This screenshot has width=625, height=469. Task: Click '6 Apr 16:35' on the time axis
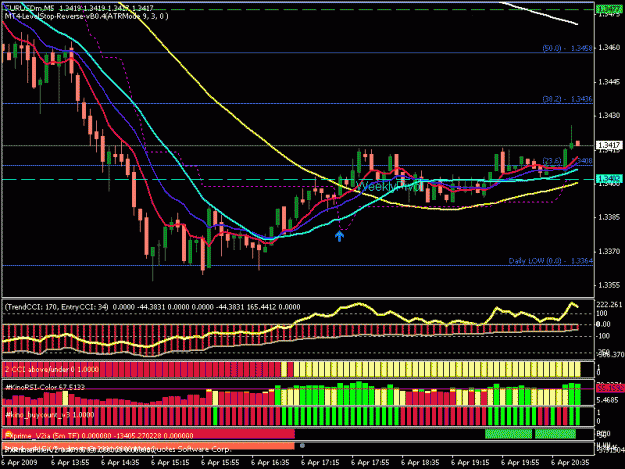coord(270,463)
